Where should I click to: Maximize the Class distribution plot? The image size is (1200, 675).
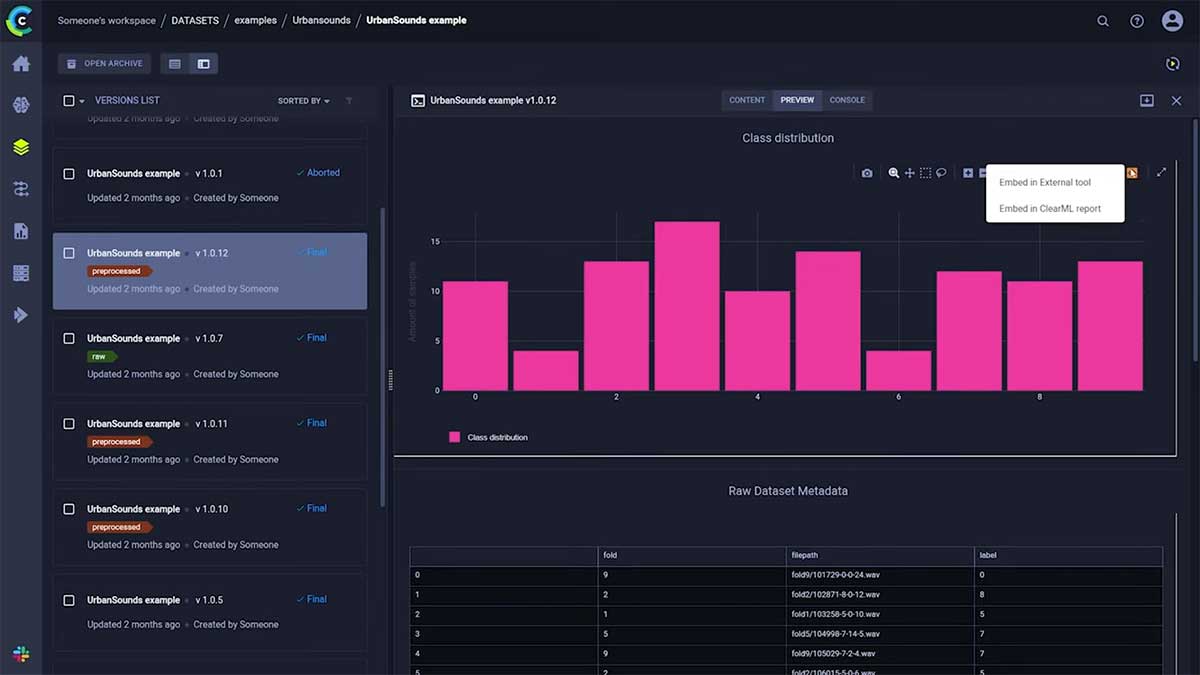click(x=1161, y=172)
